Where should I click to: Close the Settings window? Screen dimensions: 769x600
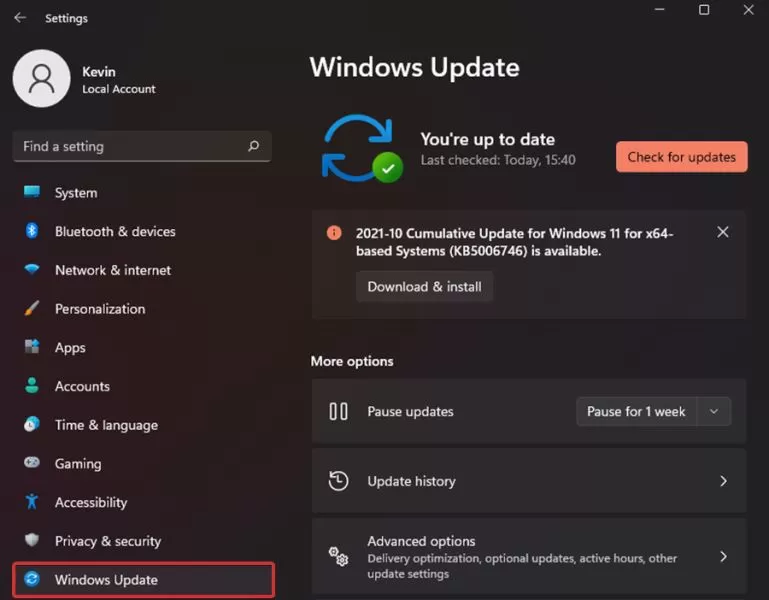coord(748,10)
